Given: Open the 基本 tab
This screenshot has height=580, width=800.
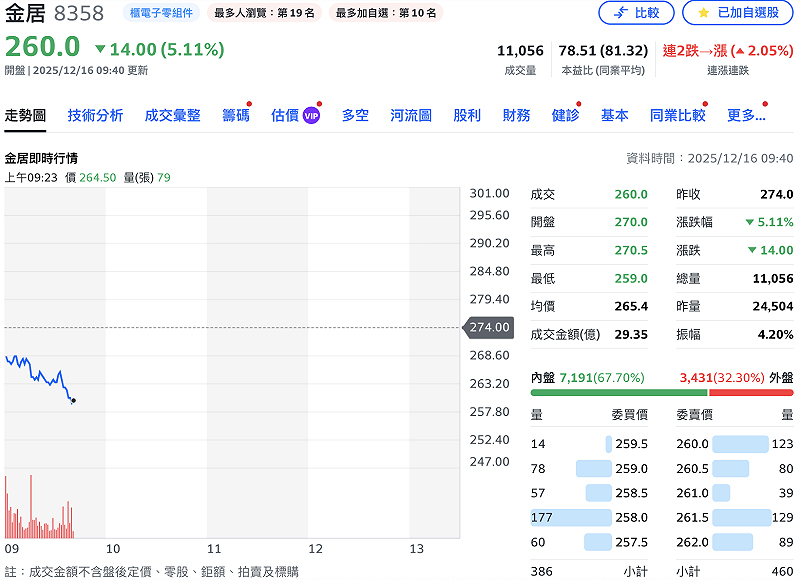Looking at the screenshot, I should pyautogui.click(x=614, y=115).
